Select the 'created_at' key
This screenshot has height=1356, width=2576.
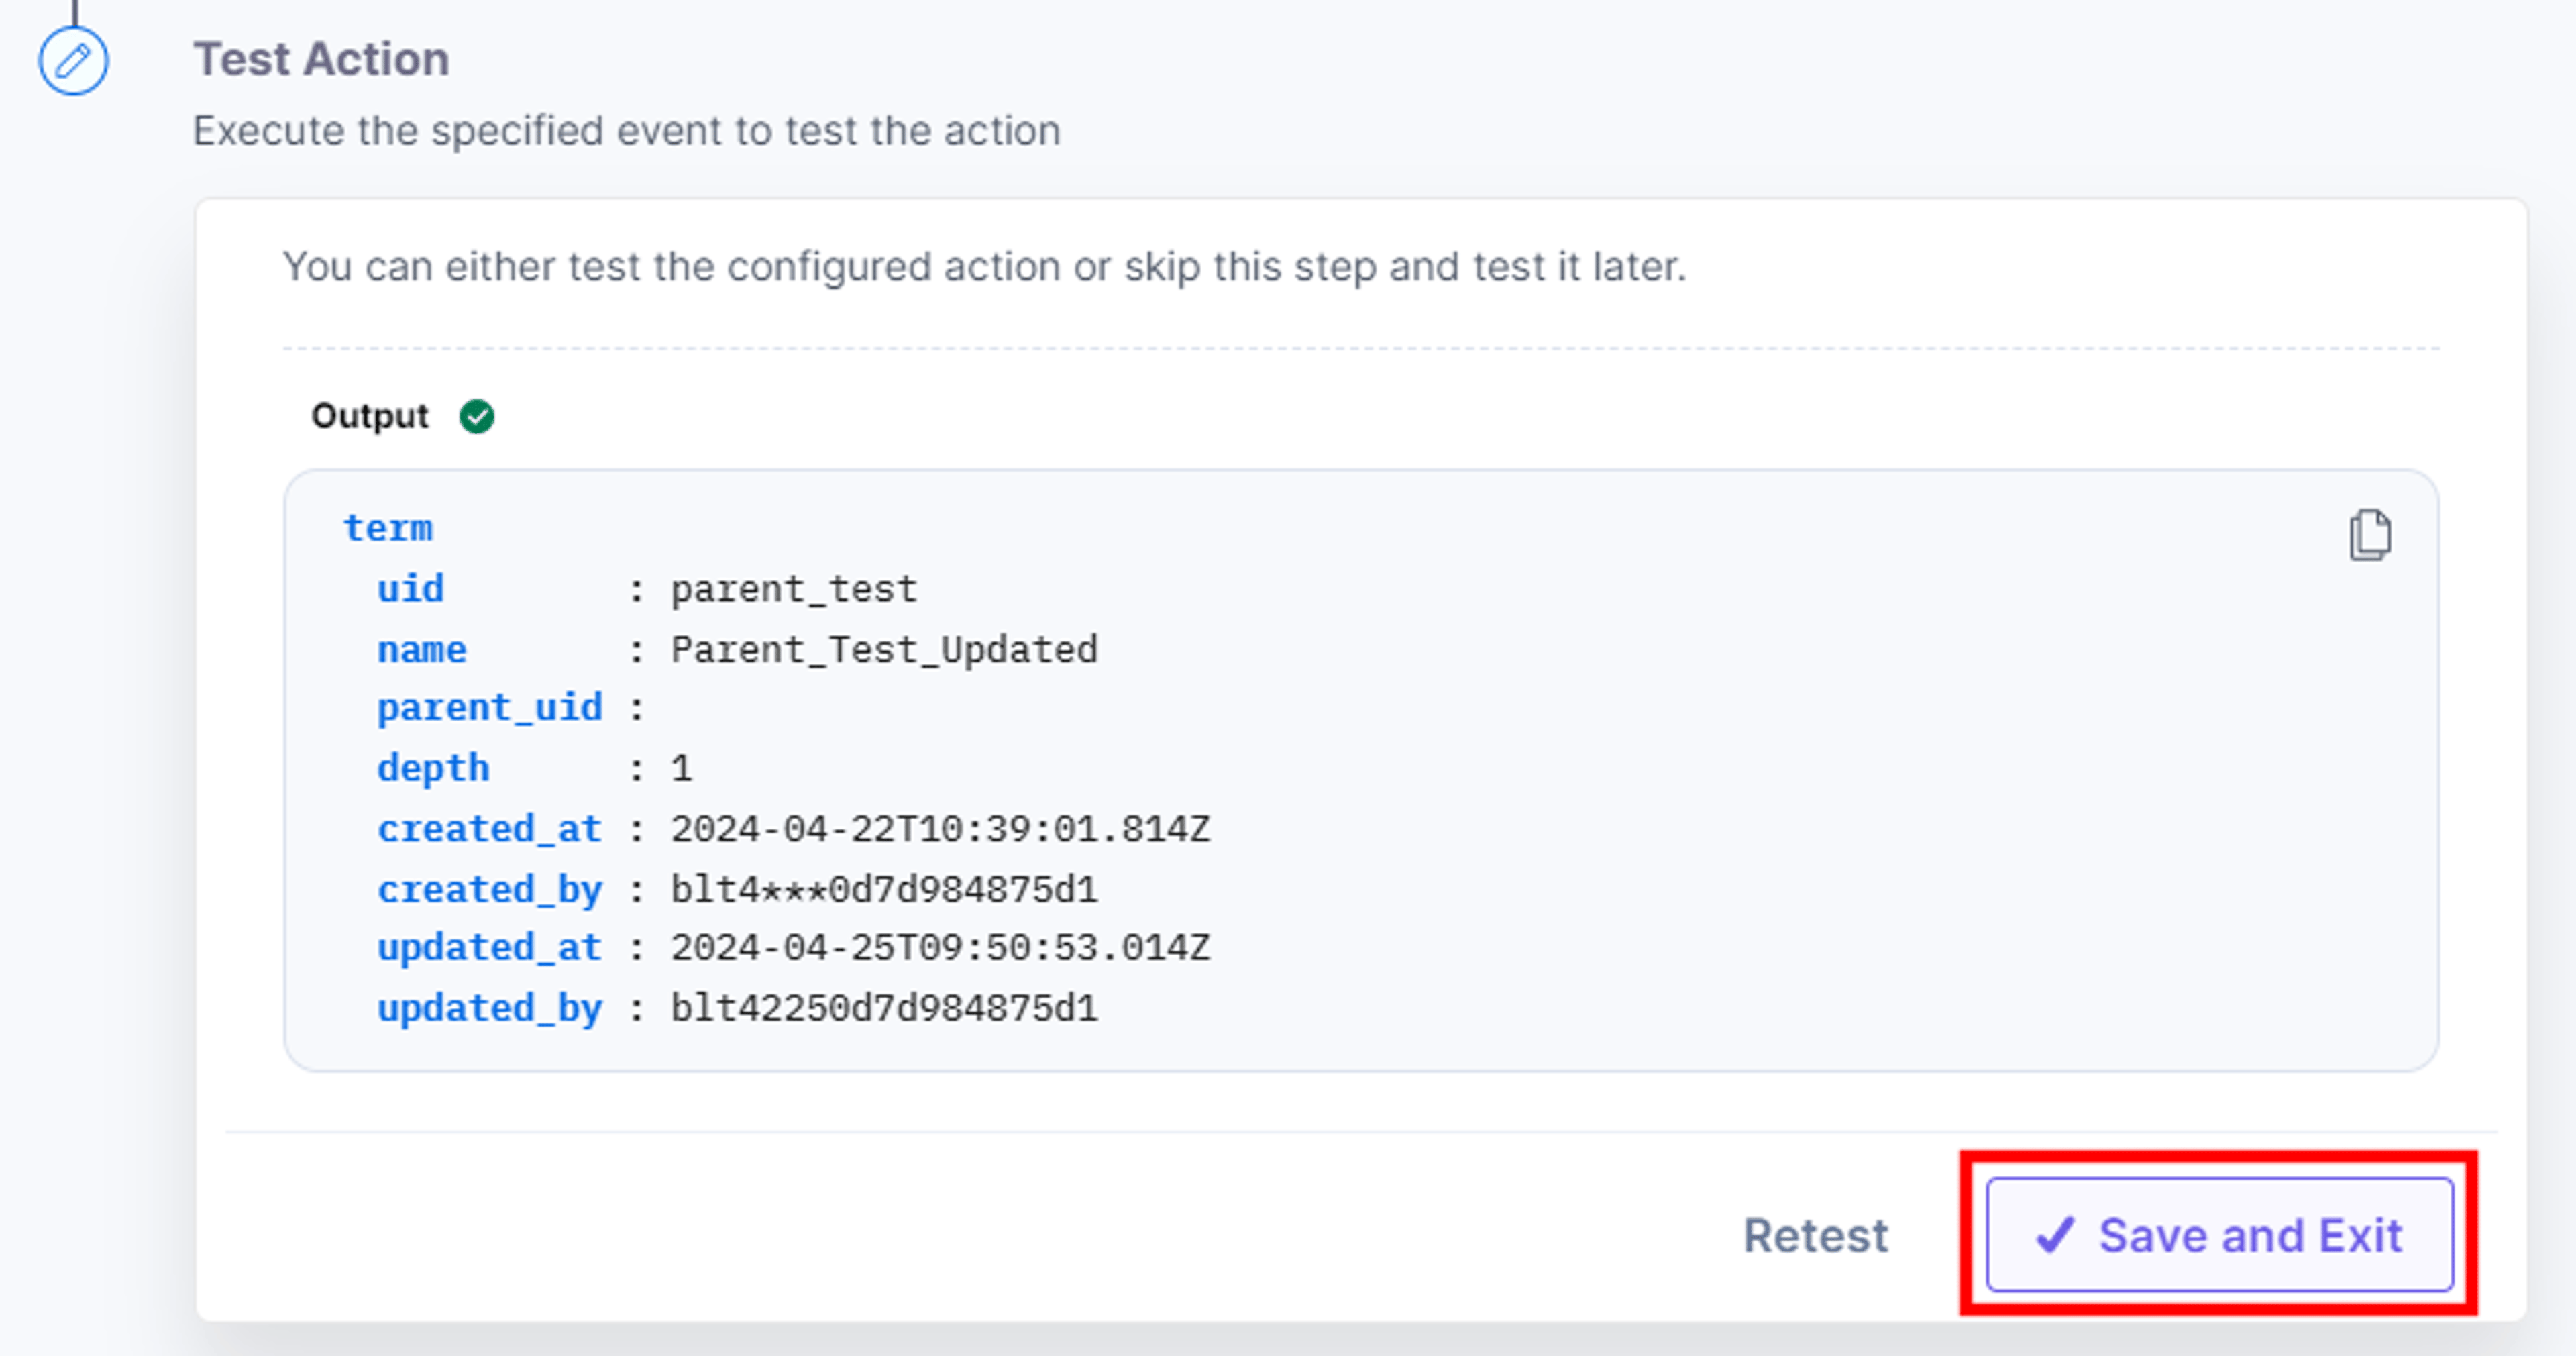(x=489, y=828)
